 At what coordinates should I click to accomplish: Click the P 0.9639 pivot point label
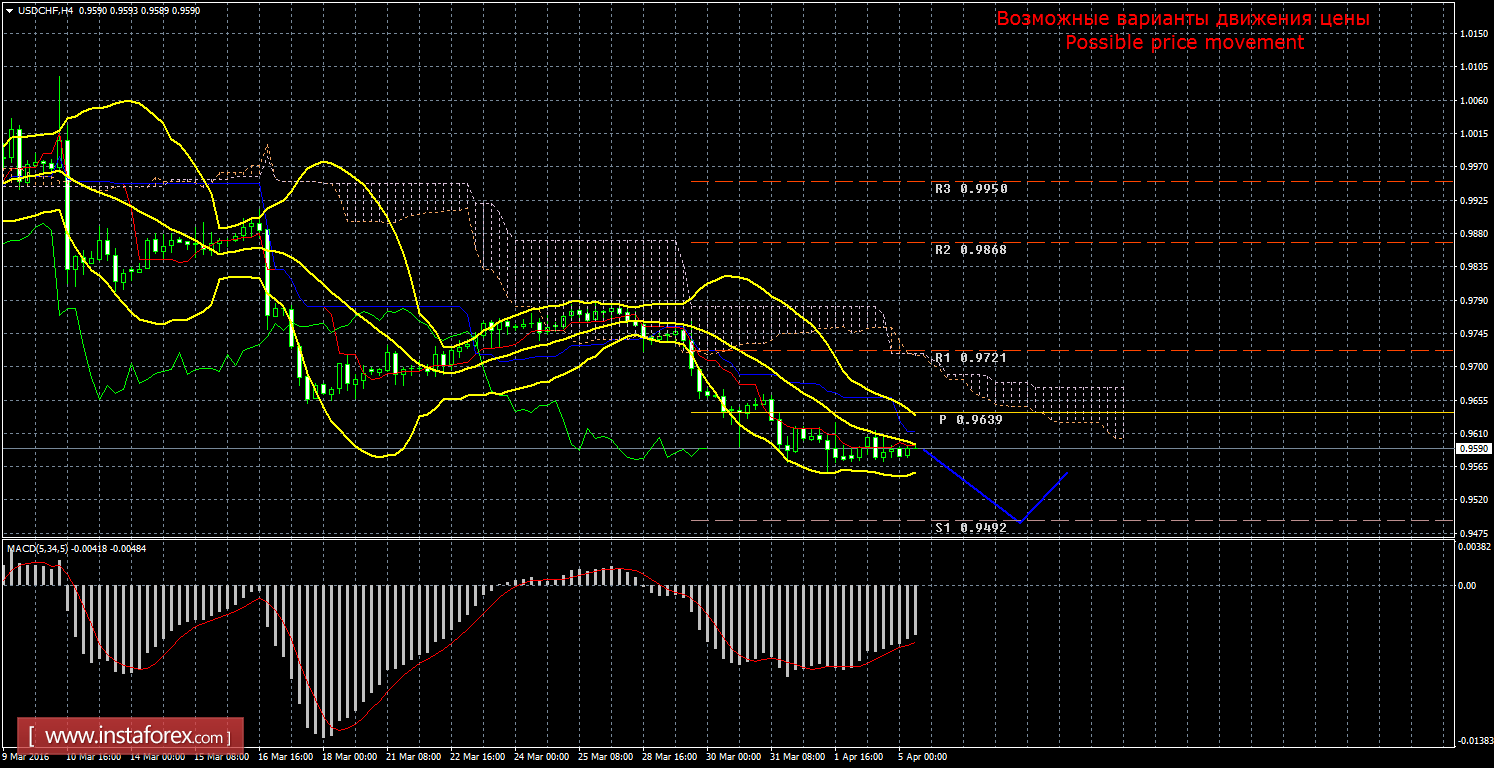click(x=970, y=420)
